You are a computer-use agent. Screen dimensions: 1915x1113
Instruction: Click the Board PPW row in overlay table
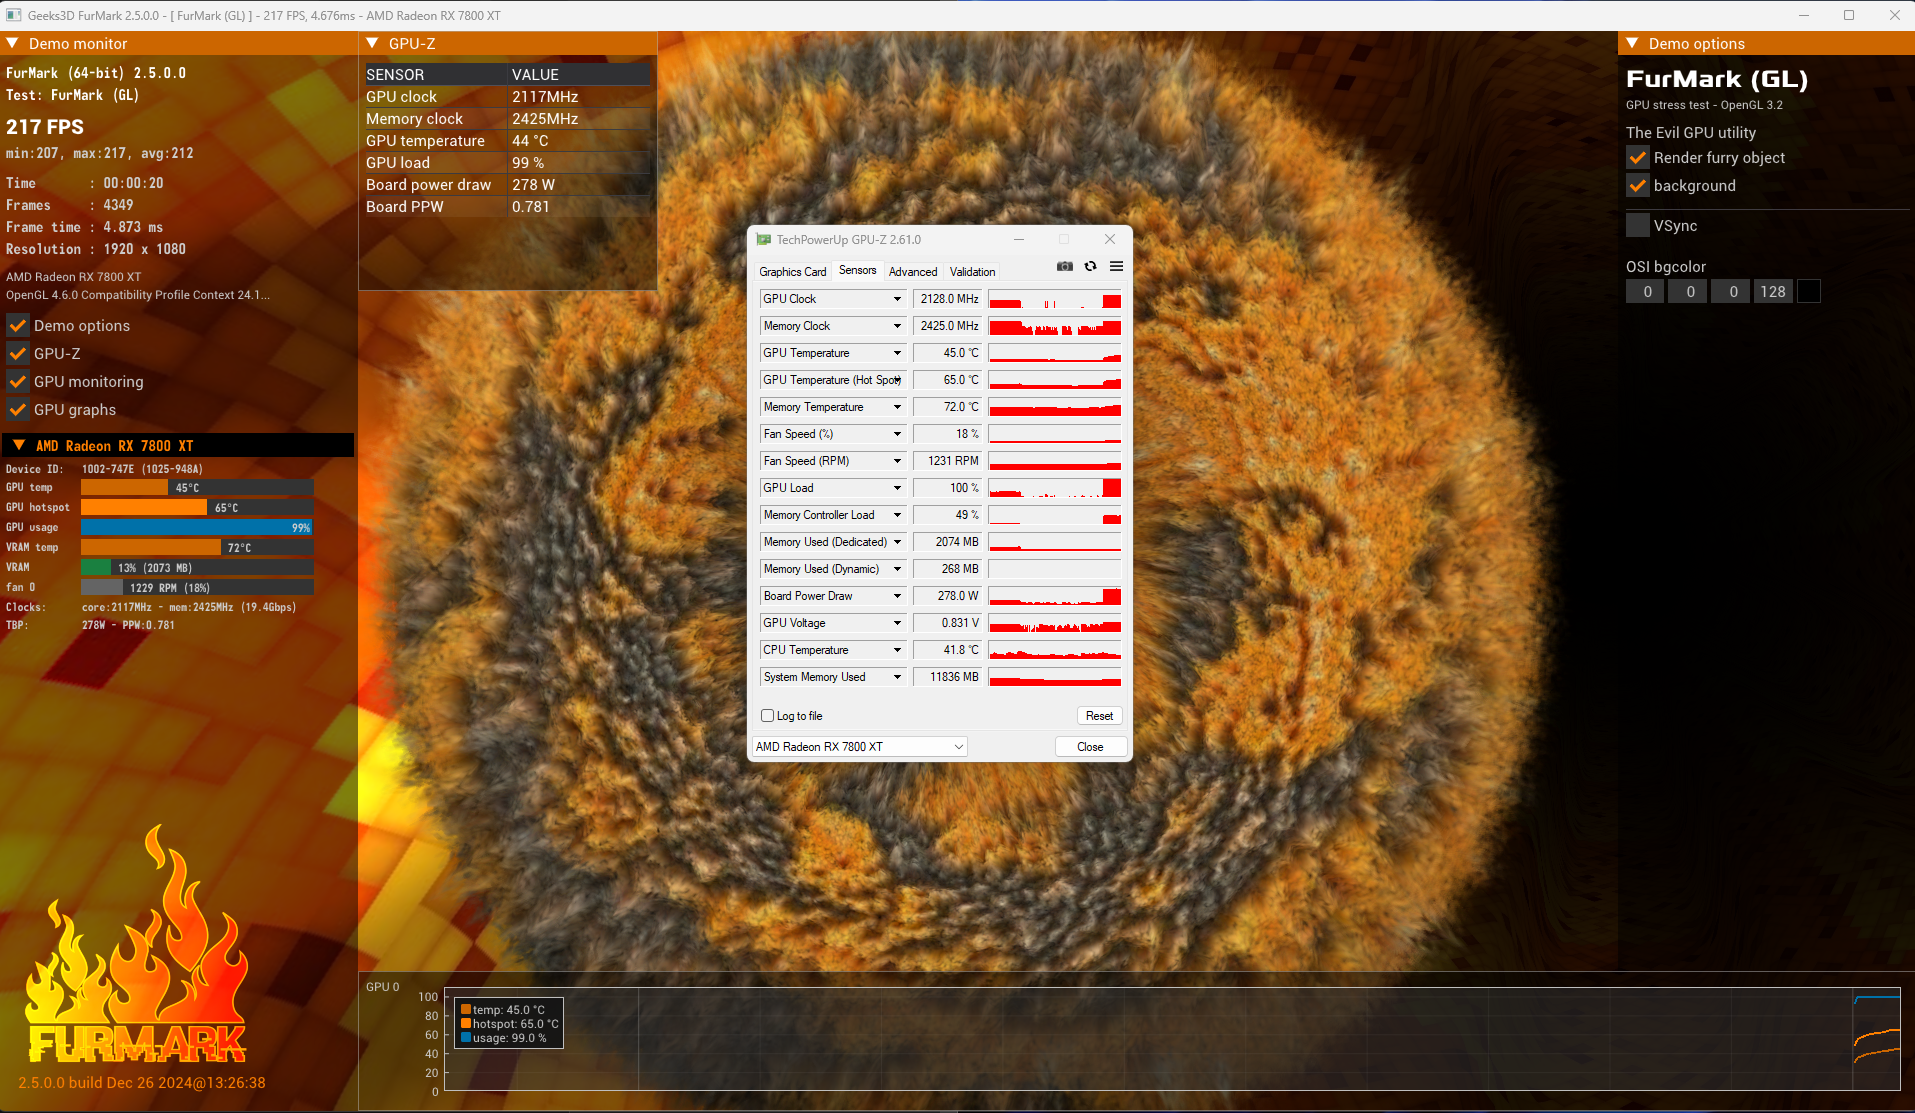tap(507, 207)
